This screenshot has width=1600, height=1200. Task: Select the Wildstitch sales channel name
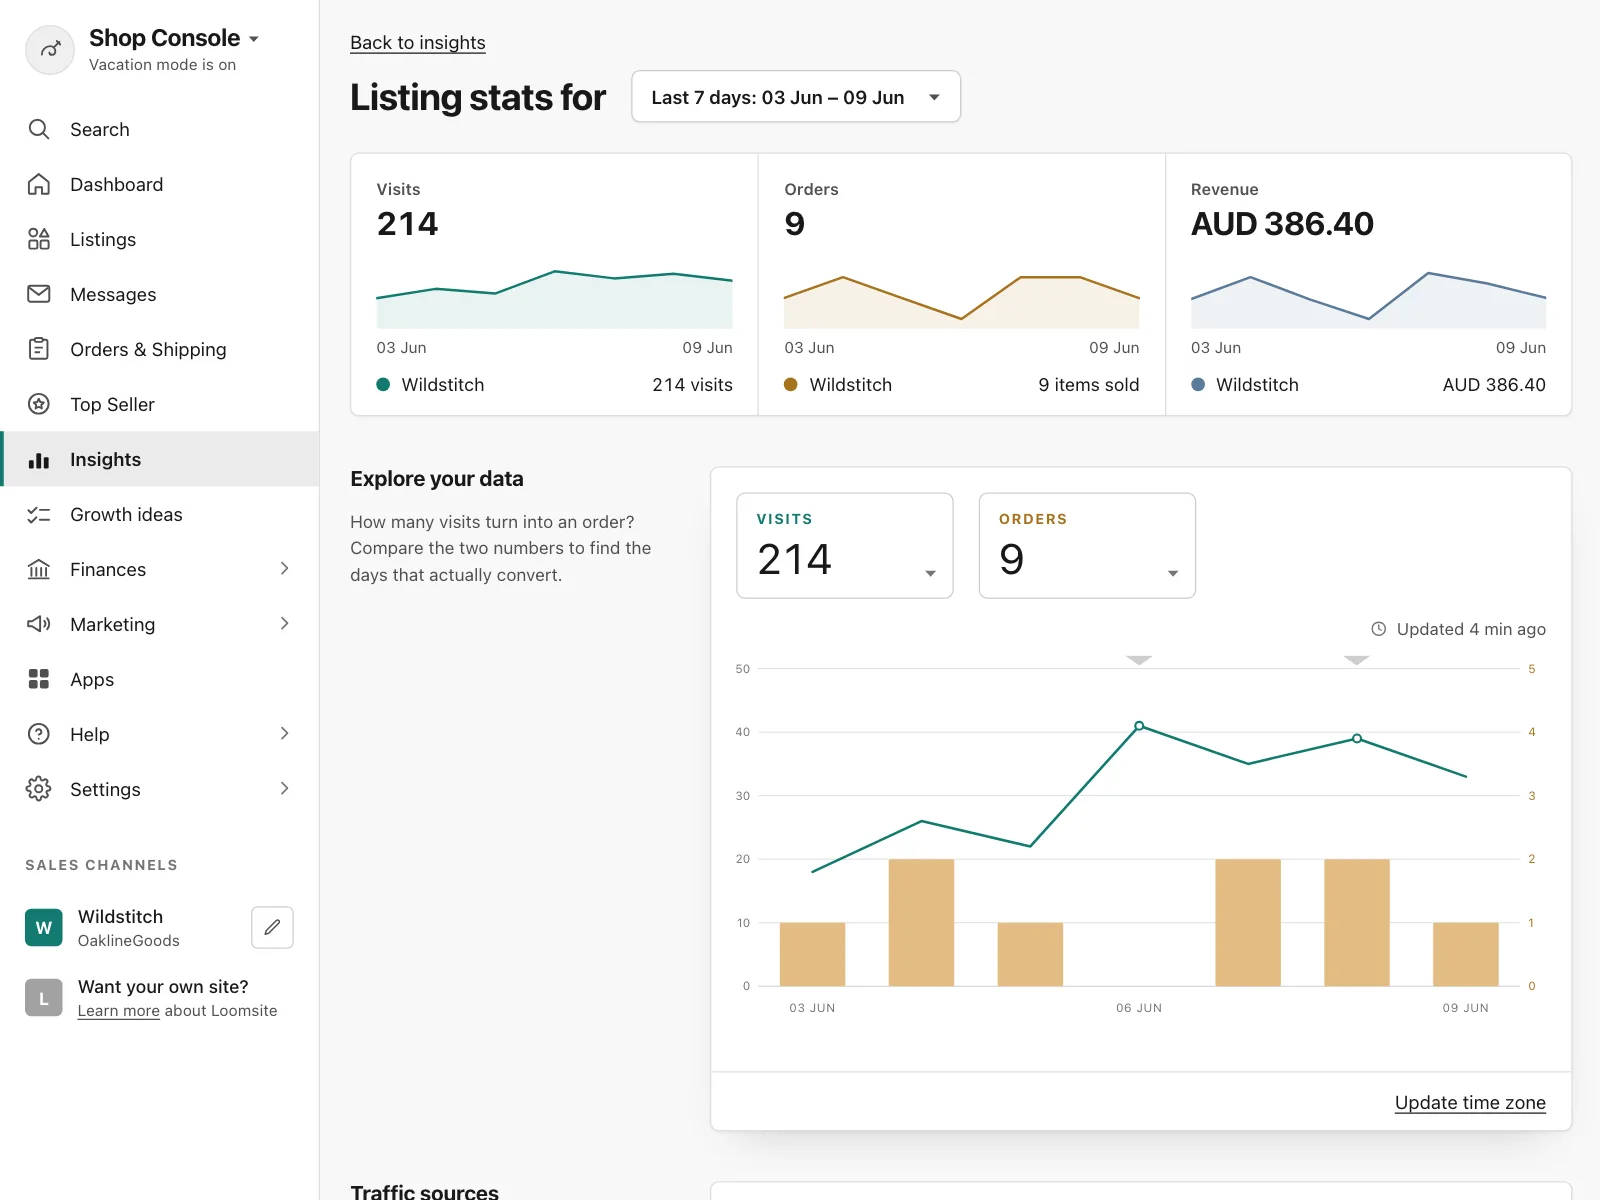pyautogui.click(x=121, y=917)
